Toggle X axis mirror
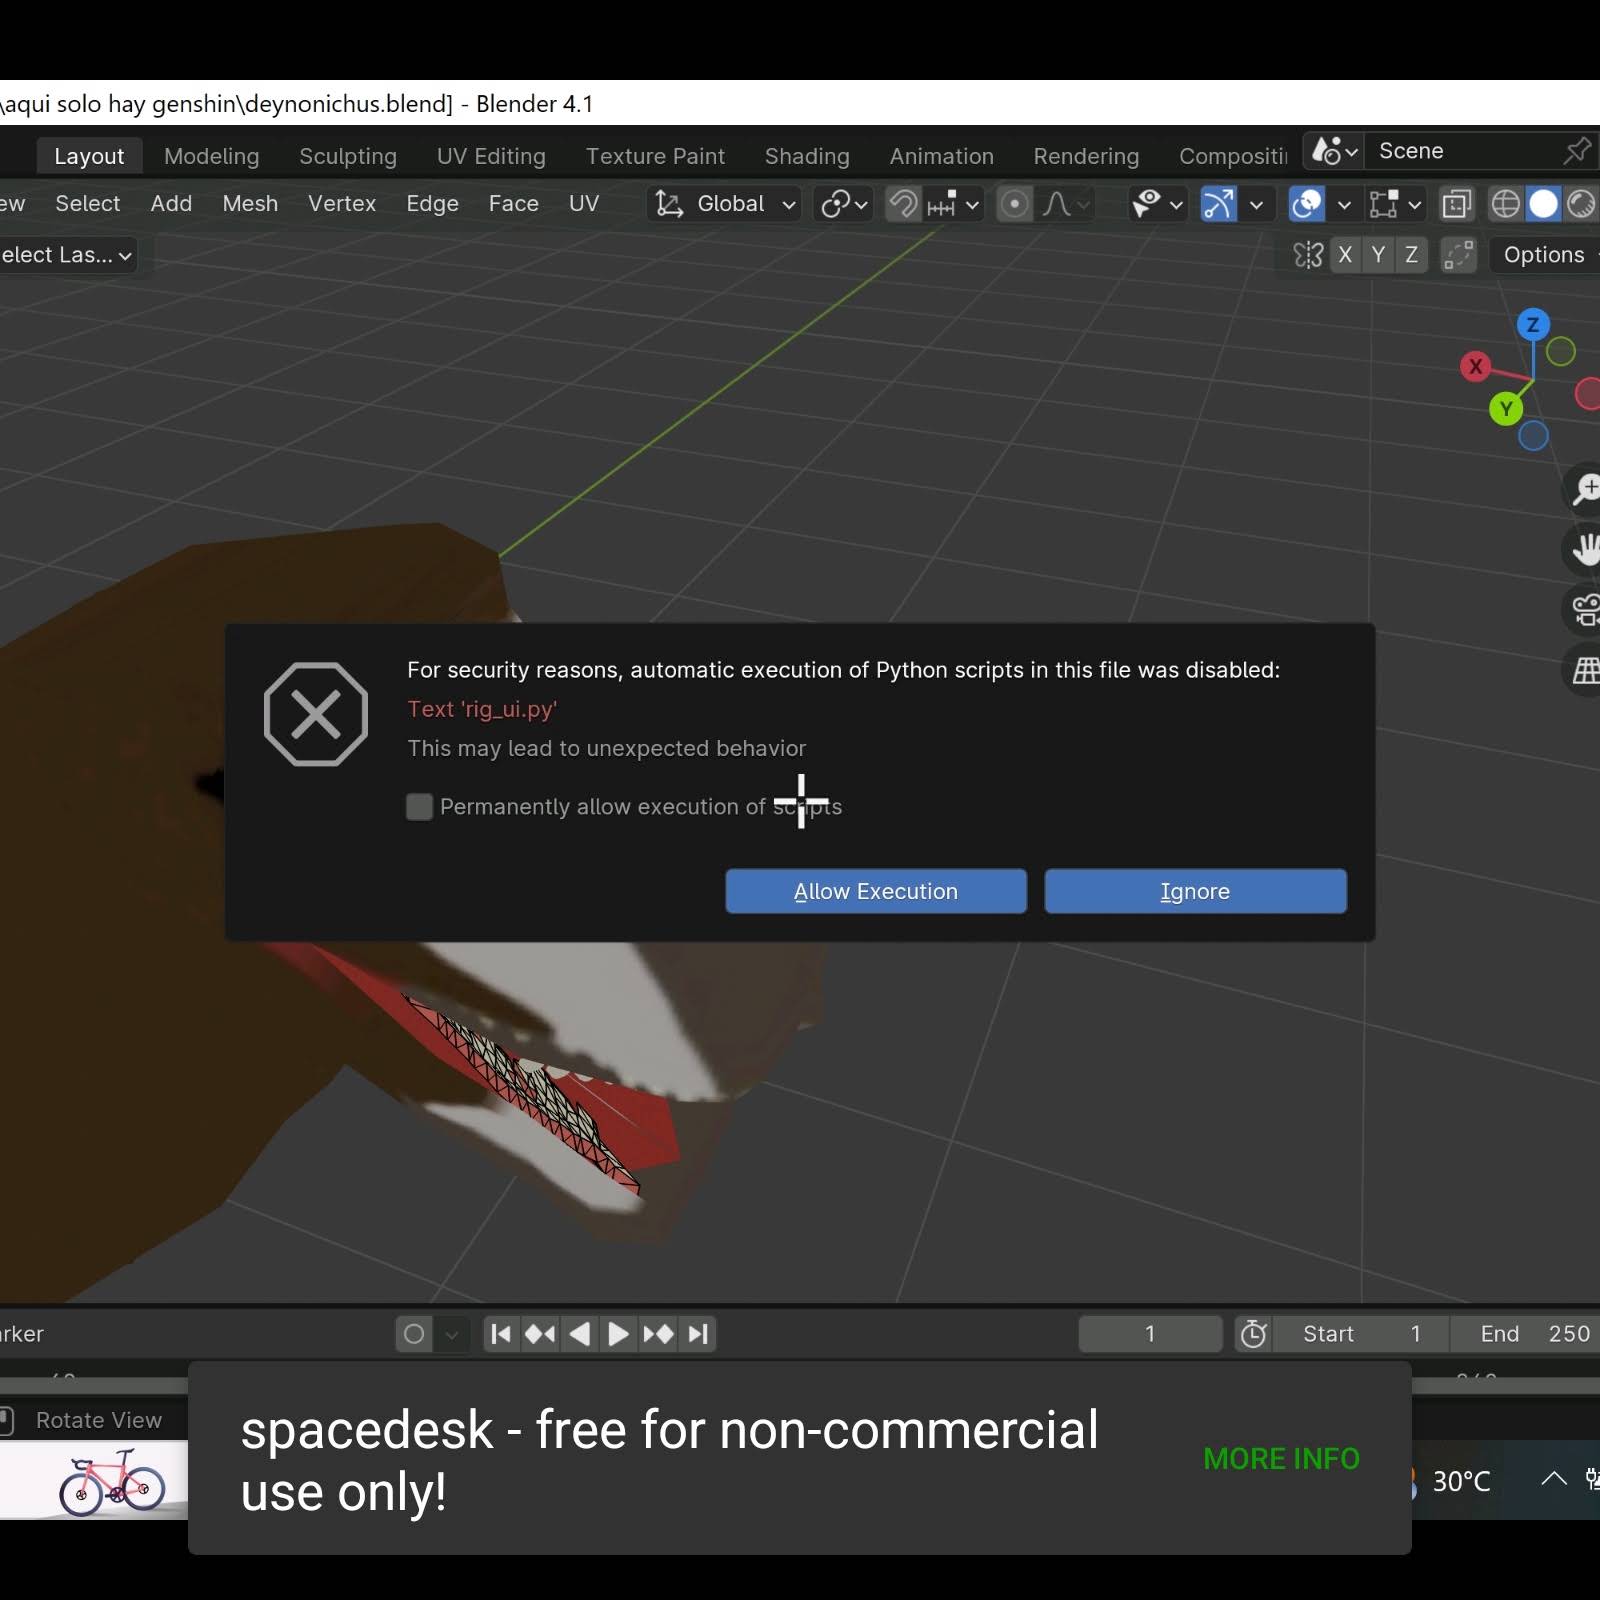 [1345, 255]
